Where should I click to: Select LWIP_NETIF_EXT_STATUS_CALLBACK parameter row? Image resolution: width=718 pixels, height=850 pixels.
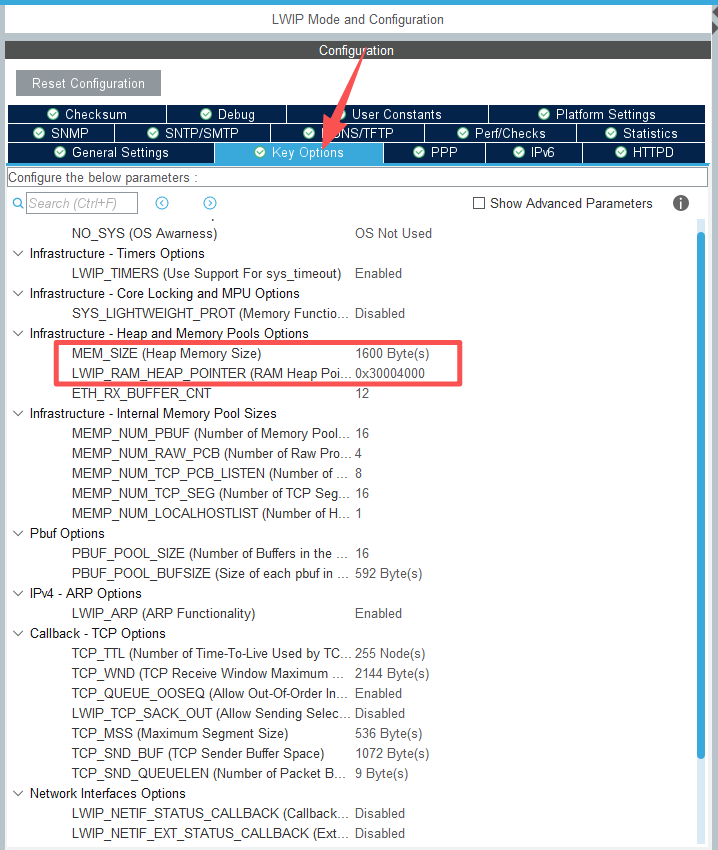[x=239, y=834]
